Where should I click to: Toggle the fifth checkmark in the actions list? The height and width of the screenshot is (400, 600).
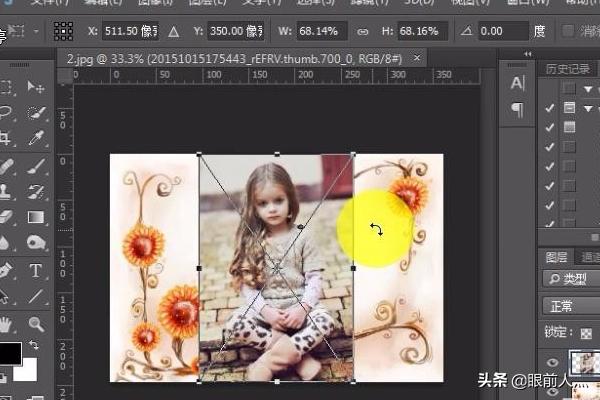click(549, 186)
